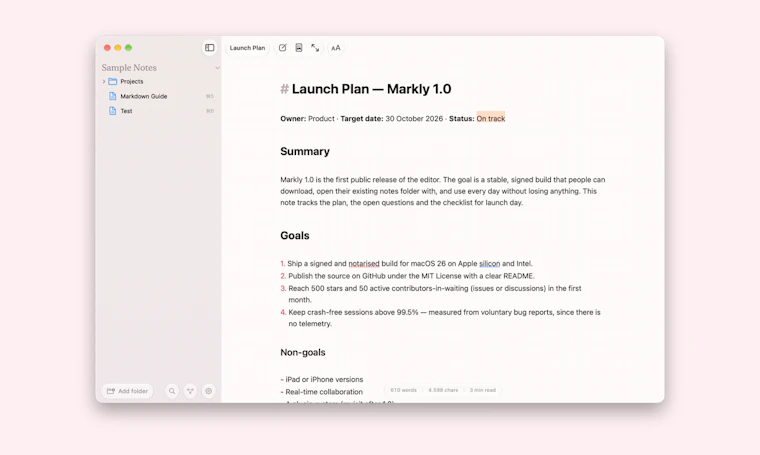Image resolution: width=760 pixels, height=455 pixels.
Task: Click the 'Launch Plan — Markly 1.0' heading
Action: coord(371,89)
